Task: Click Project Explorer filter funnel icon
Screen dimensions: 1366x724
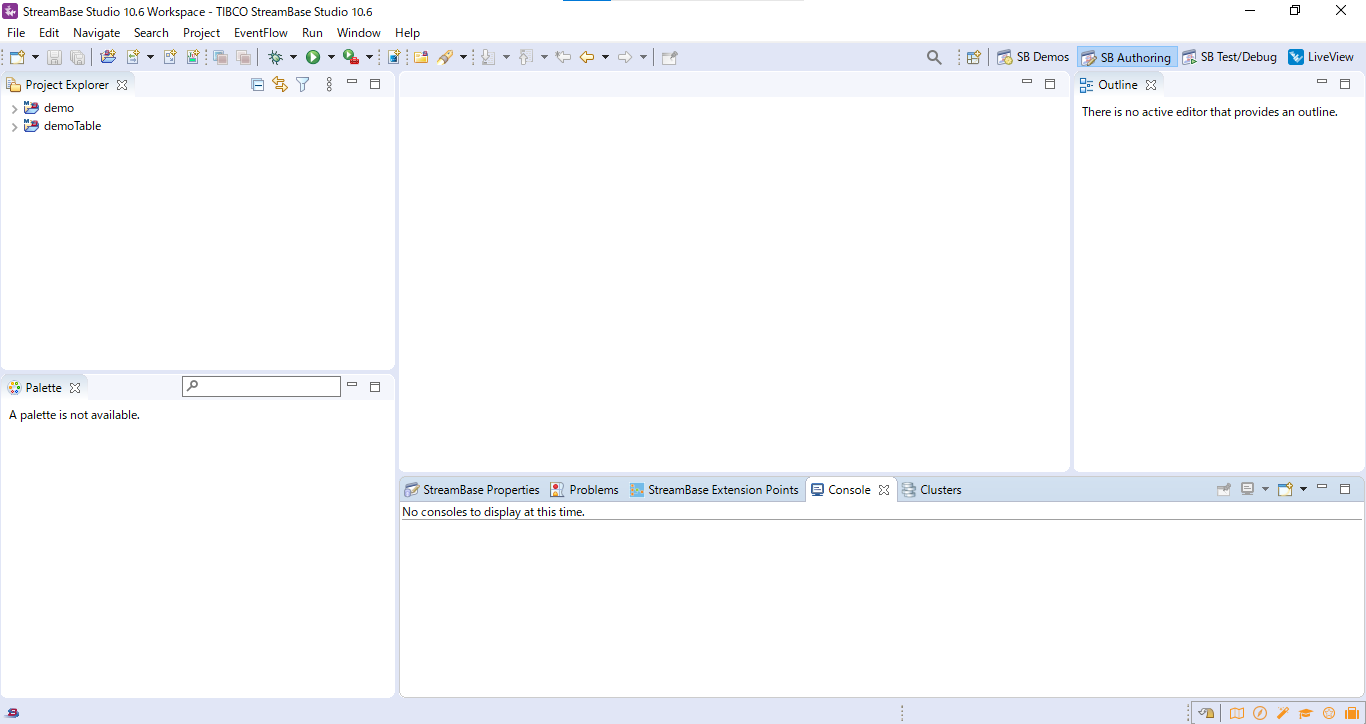Action: 302,85
